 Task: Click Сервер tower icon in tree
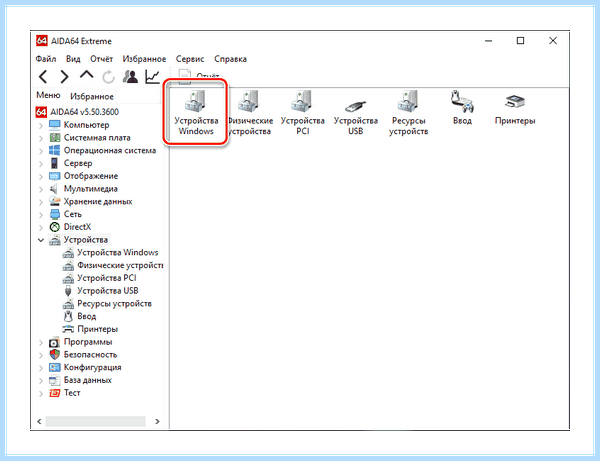pyautogui.click(x=55, y=163)
